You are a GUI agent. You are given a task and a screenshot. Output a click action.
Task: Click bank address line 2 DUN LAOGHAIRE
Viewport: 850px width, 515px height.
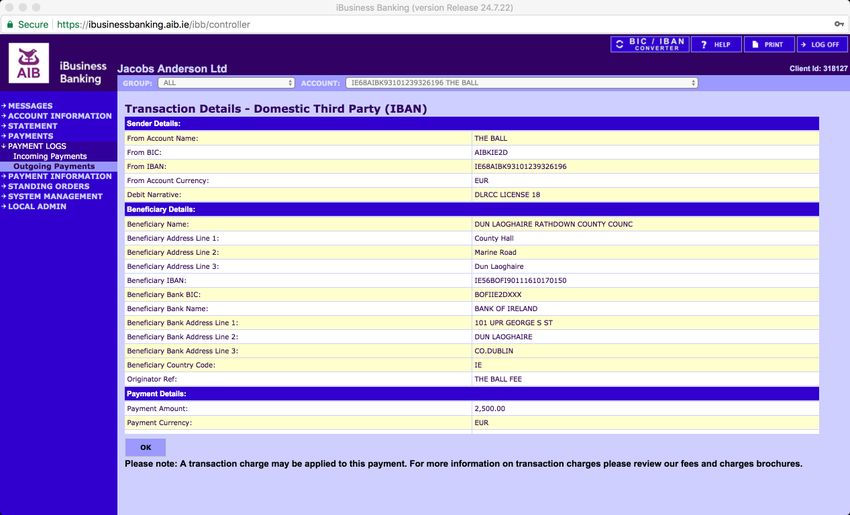pyautogui.click(x=503, y=337)
